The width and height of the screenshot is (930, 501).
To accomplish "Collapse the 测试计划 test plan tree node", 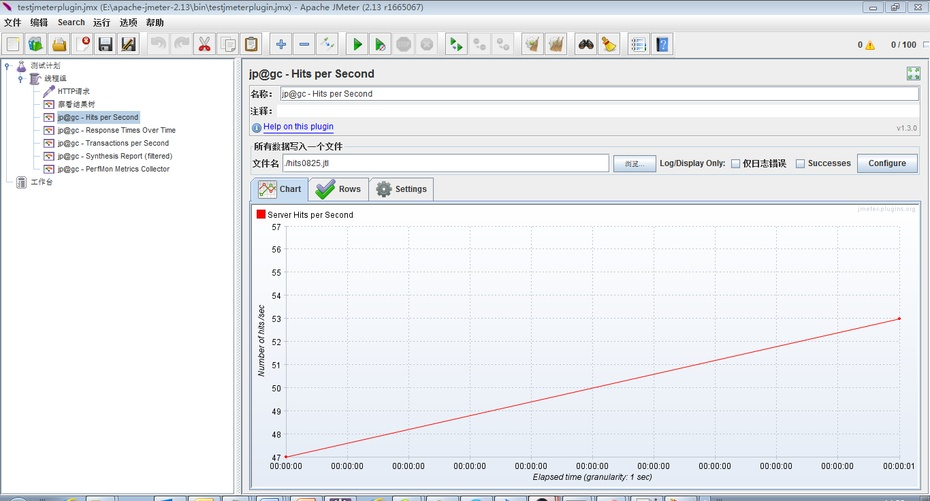I will tap(8, 66).
